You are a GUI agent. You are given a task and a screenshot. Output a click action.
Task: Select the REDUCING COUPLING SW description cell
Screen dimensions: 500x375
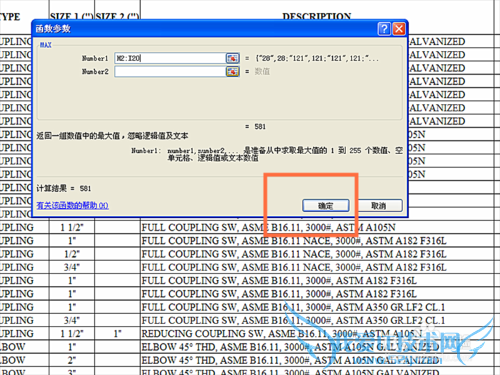coord(317,334)
